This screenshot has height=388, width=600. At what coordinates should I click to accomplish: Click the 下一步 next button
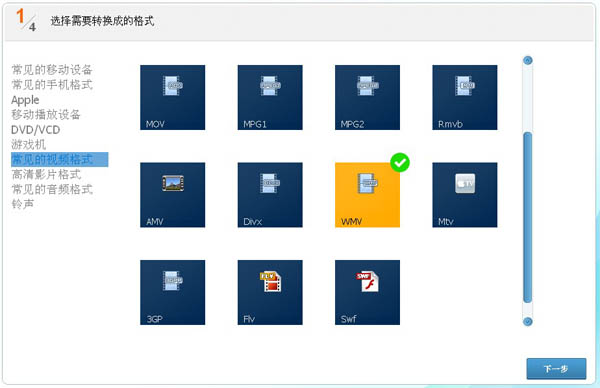(556, 369)
